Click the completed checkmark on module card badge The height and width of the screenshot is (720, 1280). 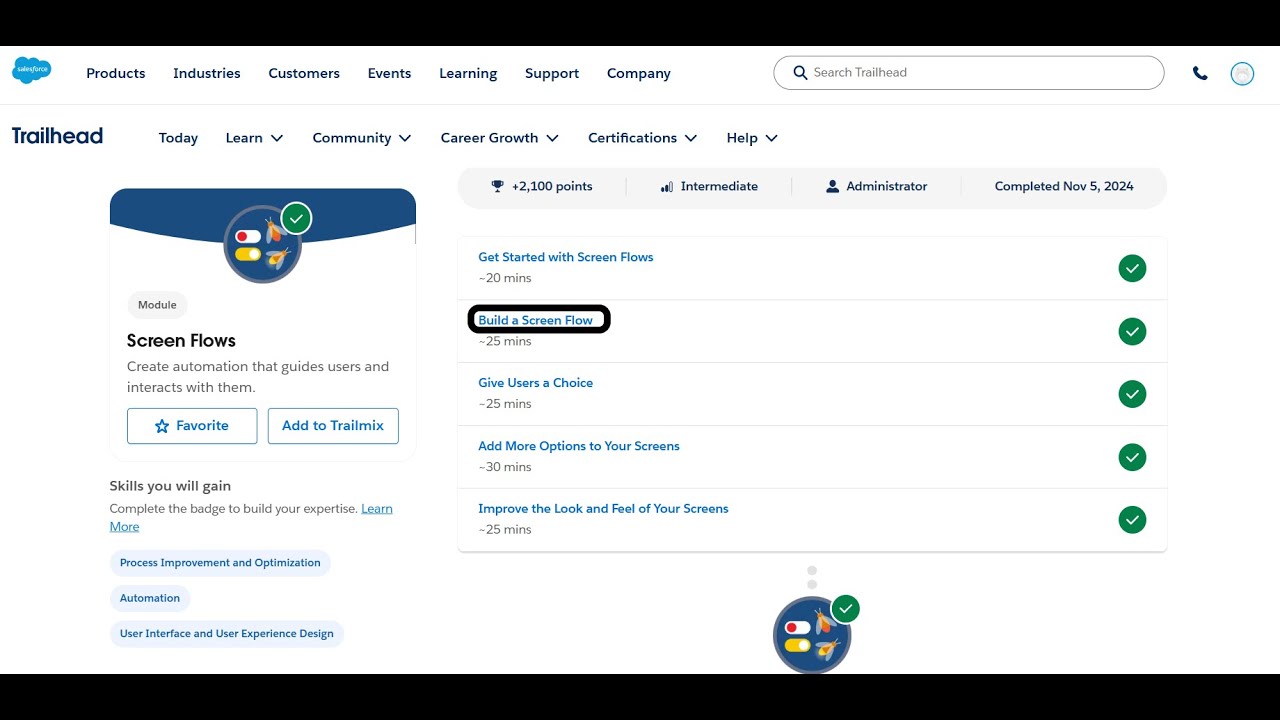(x=296, y=218)
